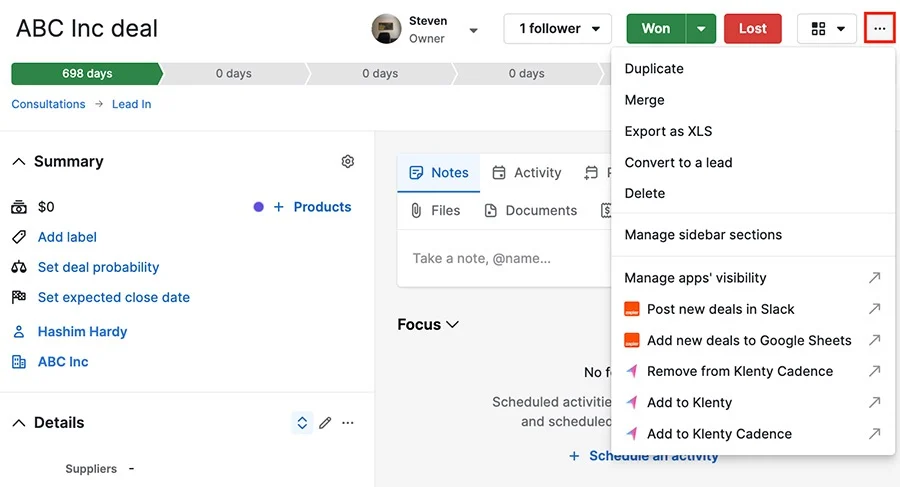Image resolution: width=900 pixels, height=487 pixels.
Task: Switch to the Activity tab
Action: [526, 172]
